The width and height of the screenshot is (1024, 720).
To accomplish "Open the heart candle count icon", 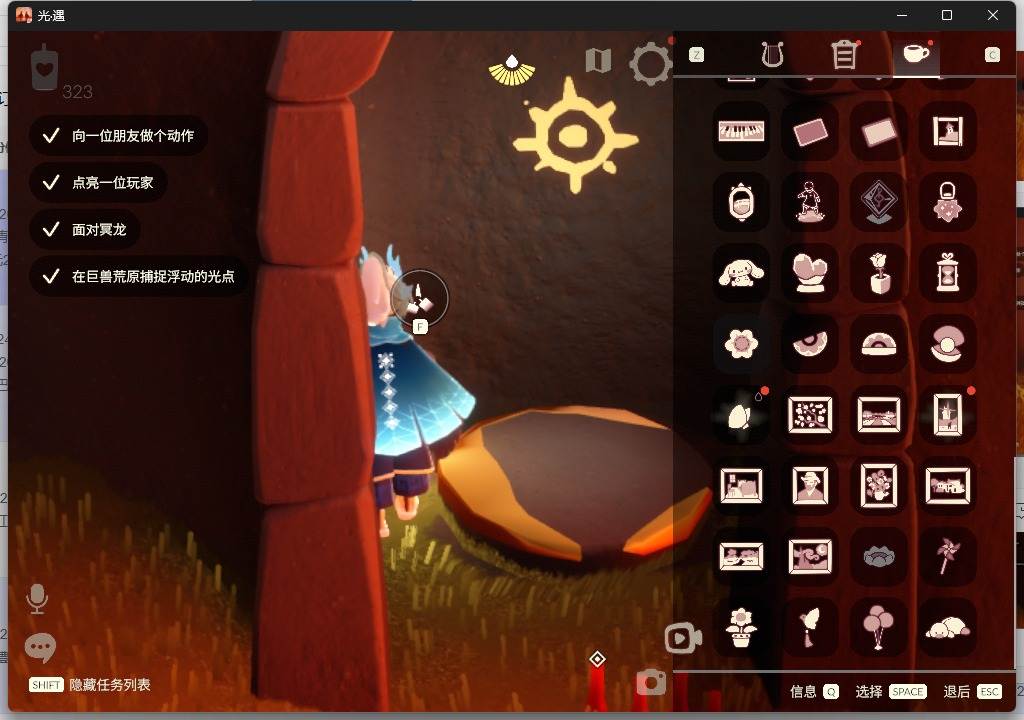I will pos(44,68).
